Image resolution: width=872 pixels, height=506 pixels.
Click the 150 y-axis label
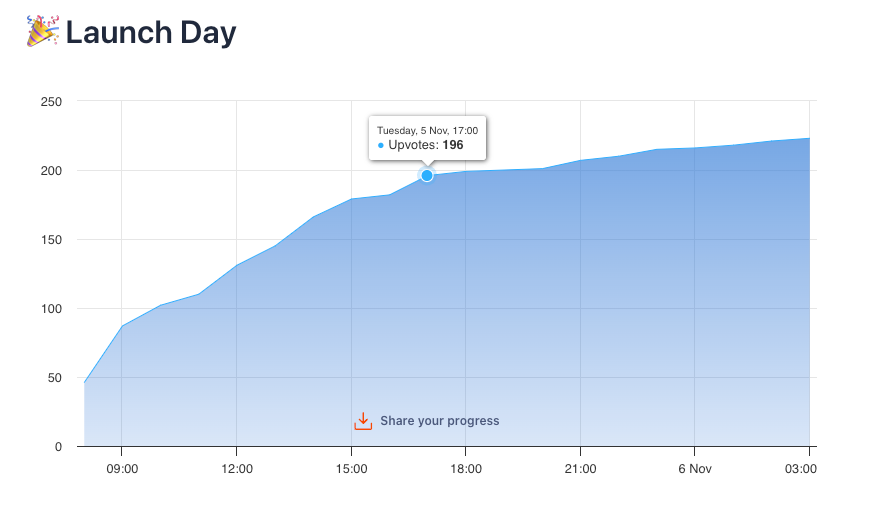coord(51,240)
